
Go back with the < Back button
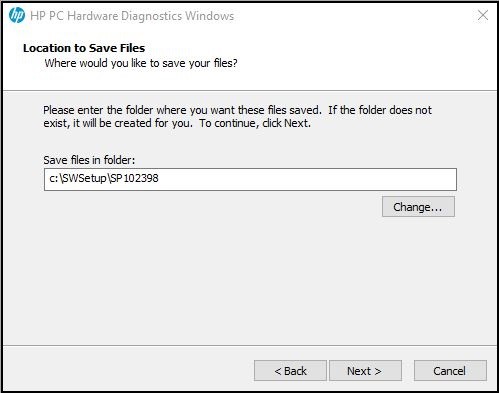(290, 370)
